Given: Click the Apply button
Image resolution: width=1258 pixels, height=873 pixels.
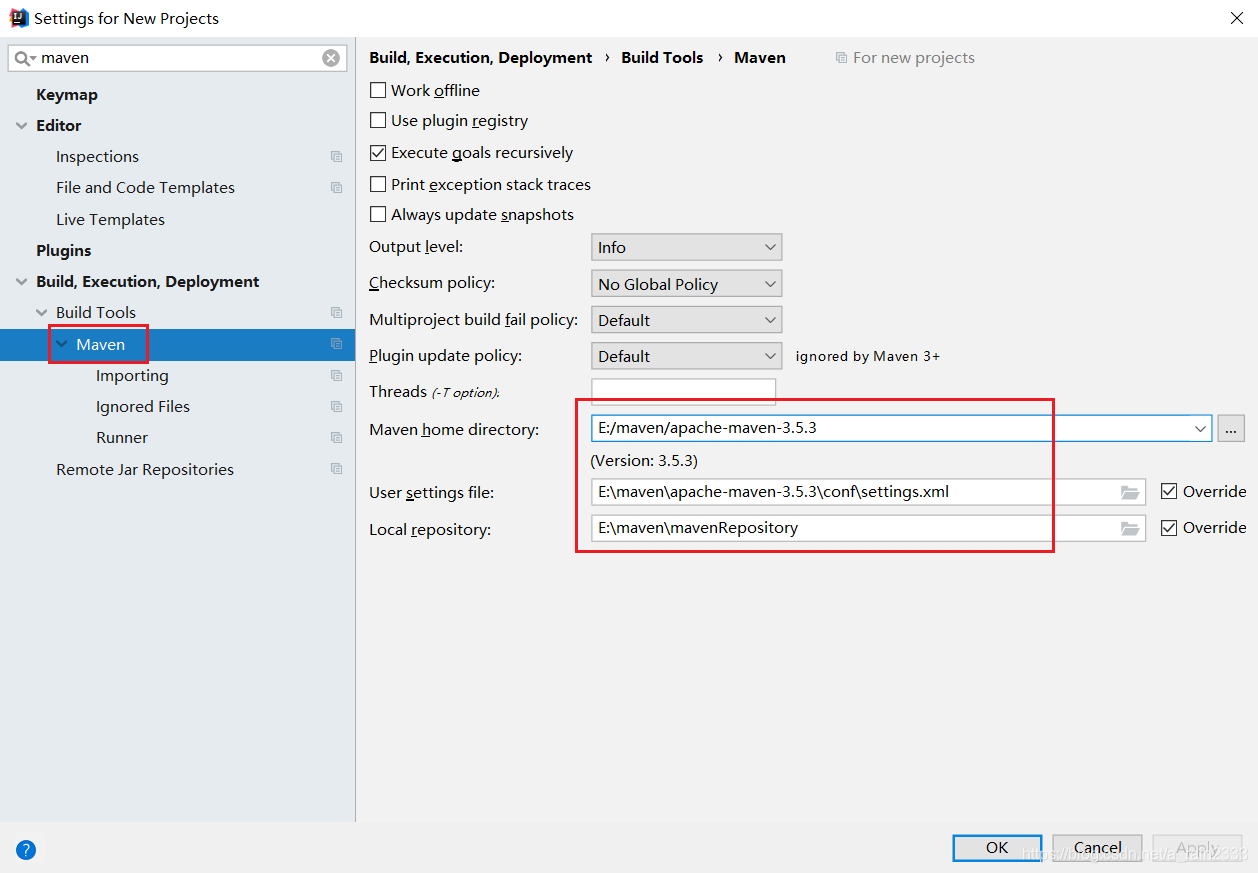Looking at the screenshot, I should [x=1197, y=848].
